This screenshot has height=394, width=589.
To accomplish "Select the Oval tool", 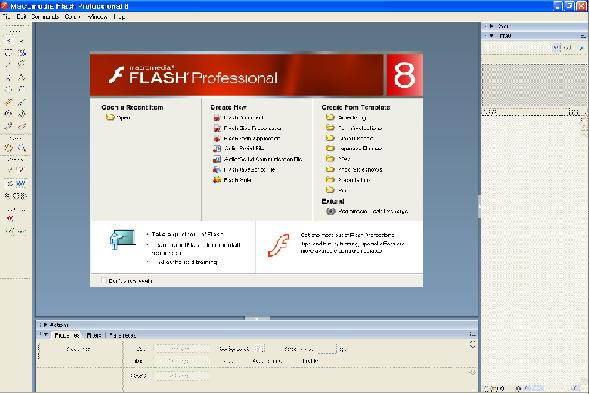I will (9, 89).
